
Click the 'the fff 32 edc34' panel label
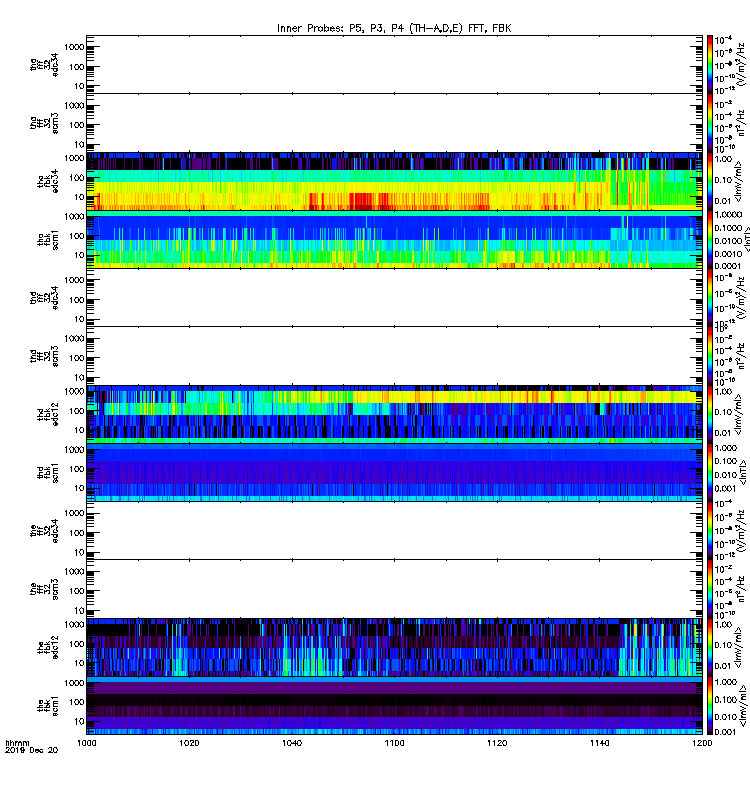(x=44, y=531)
